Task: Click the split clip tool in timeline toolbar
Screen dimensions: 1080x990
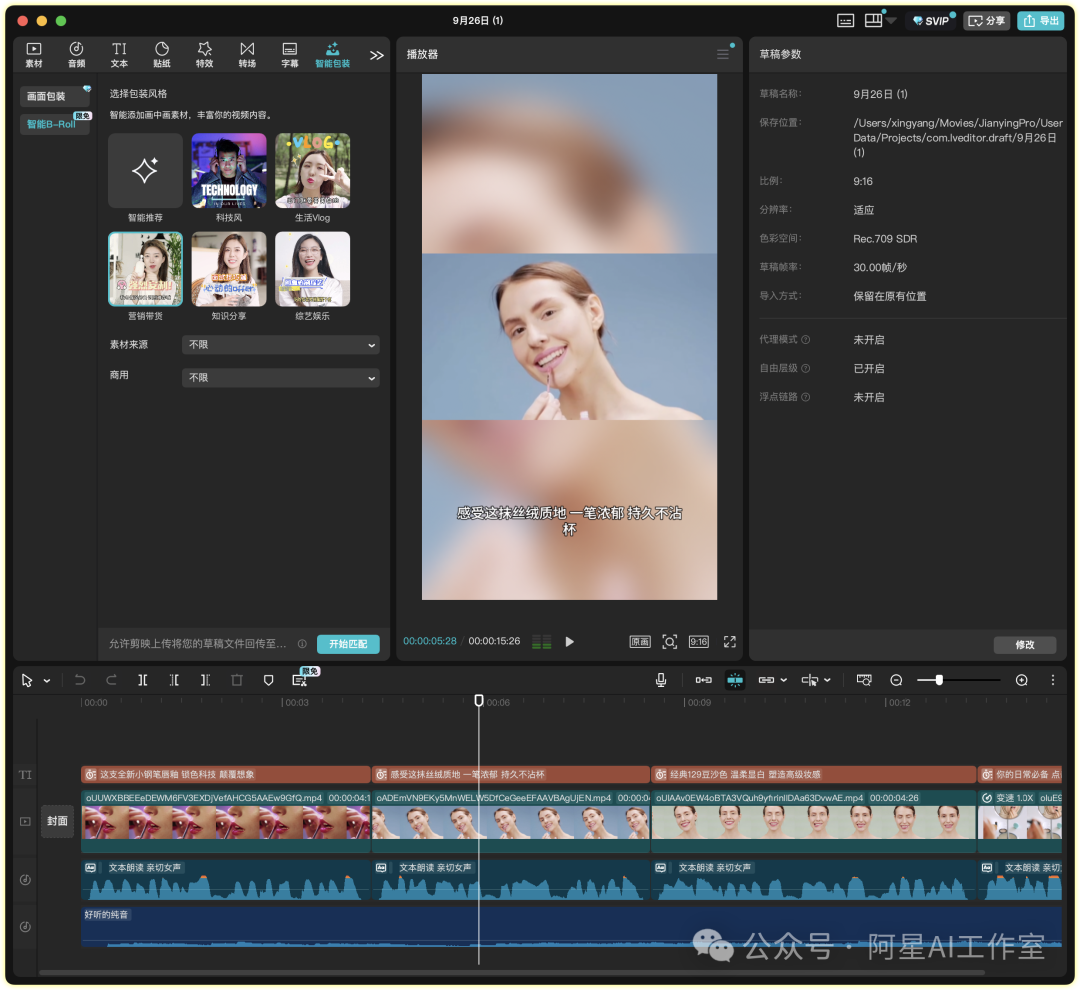Action: 143,680
